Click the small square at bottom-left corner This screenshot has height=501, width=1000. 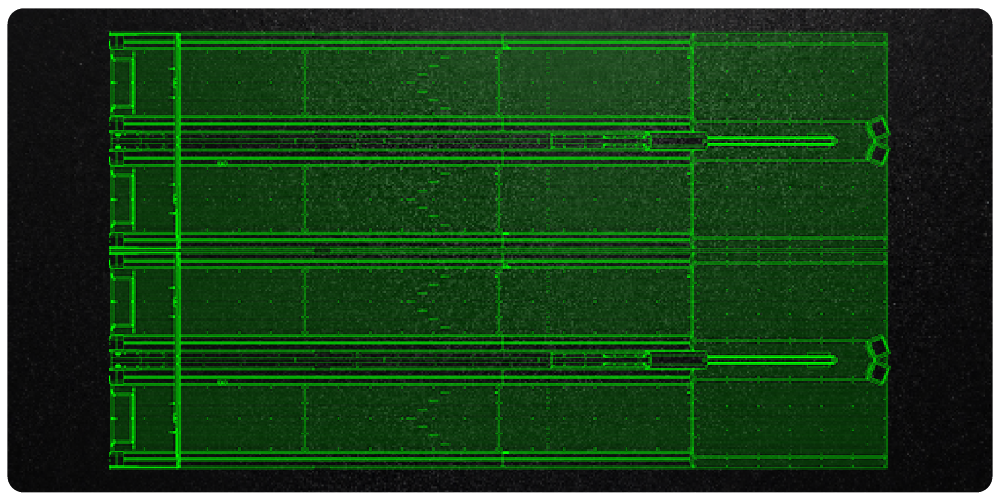(x=116, y=461)
